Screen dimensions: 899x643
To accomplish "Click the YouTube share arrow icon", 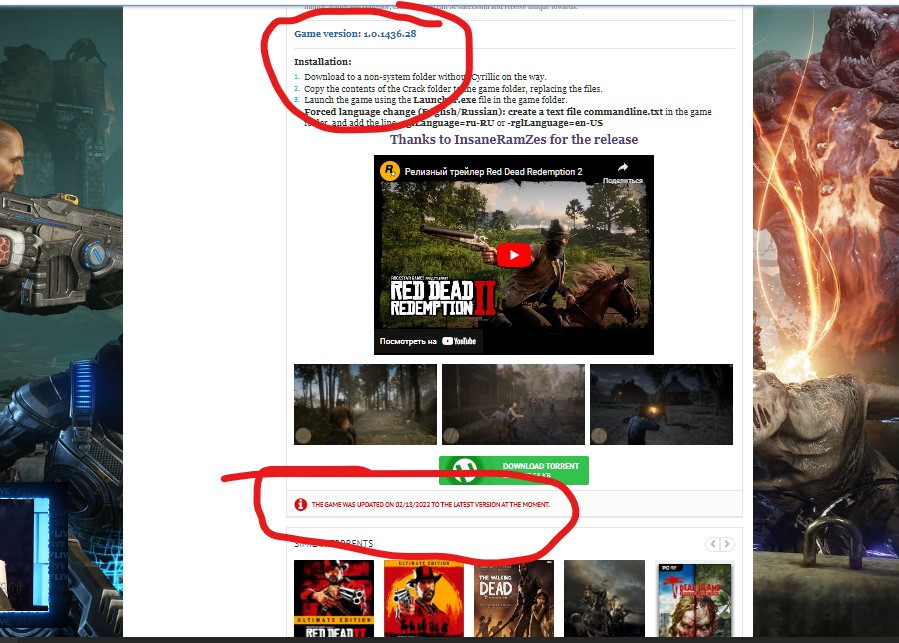I will (x=622, y=168).
